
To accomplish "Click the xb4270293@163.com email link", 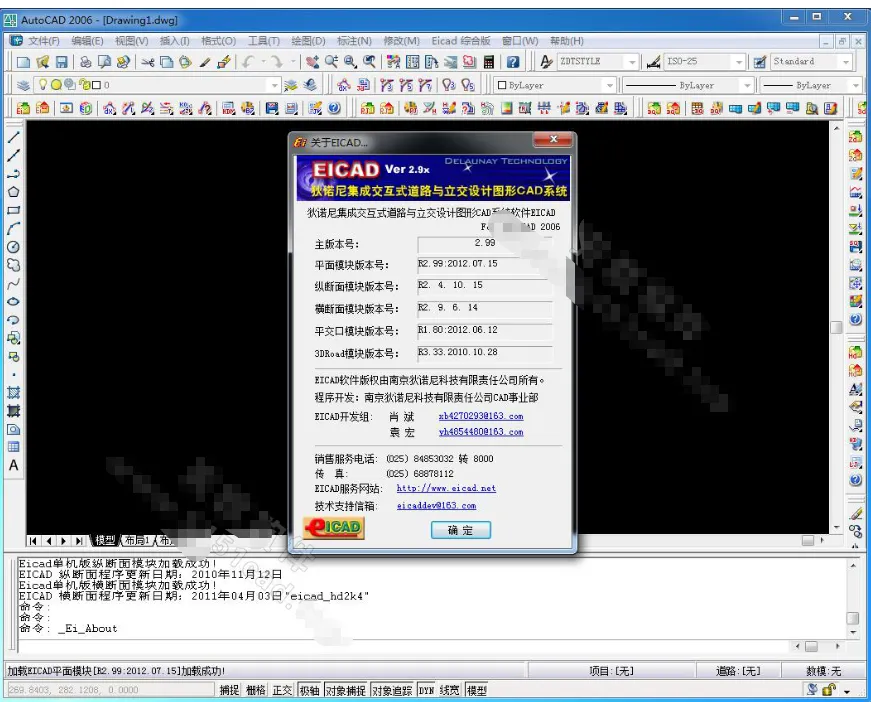I will pyautogui.click(x=481, y=416).
